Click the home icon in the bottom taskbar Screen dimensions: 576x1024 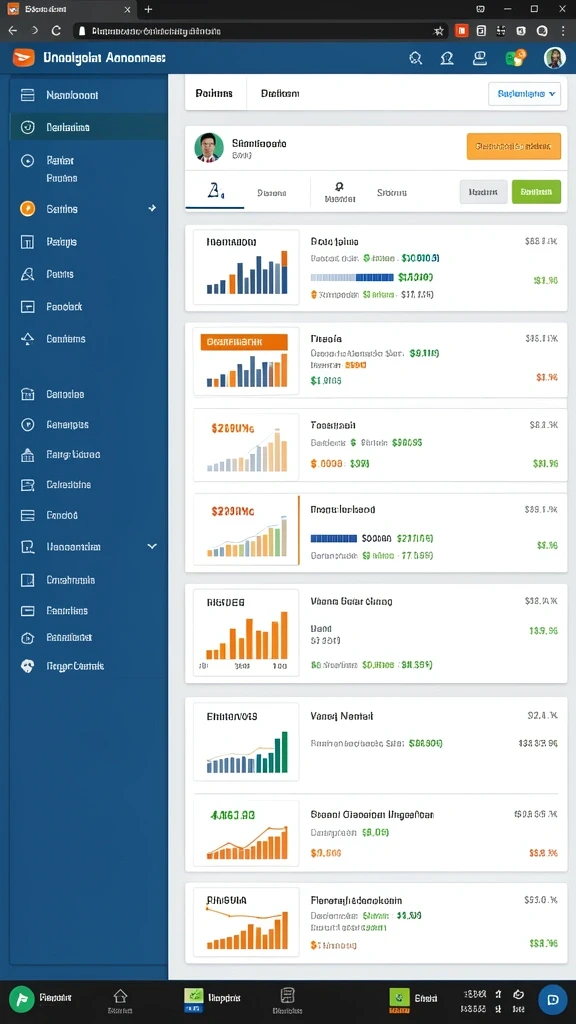coord(120,996)
